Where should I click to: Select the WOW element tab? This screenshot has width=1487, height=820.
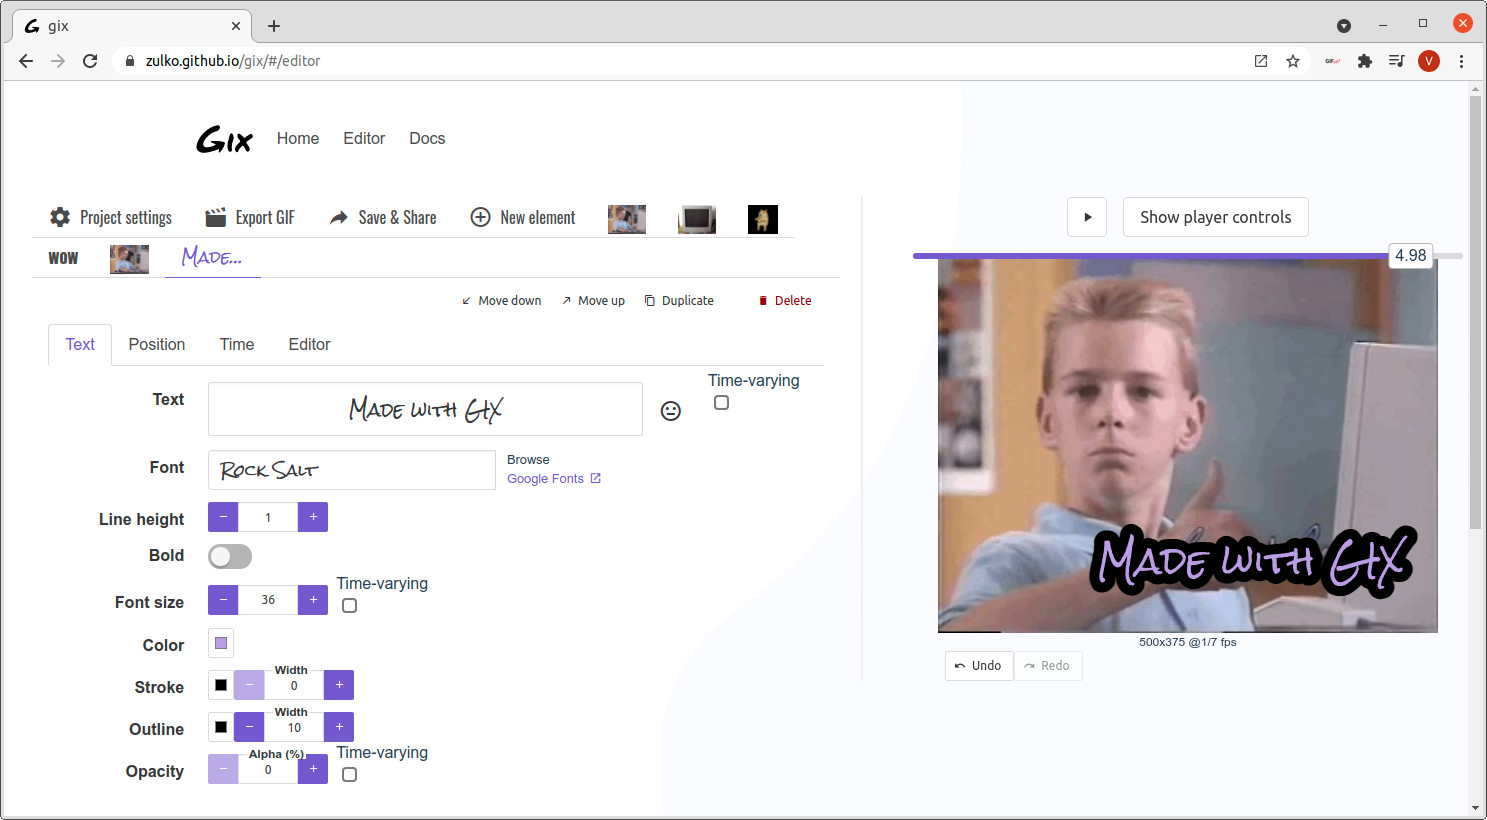coord(63,258)
